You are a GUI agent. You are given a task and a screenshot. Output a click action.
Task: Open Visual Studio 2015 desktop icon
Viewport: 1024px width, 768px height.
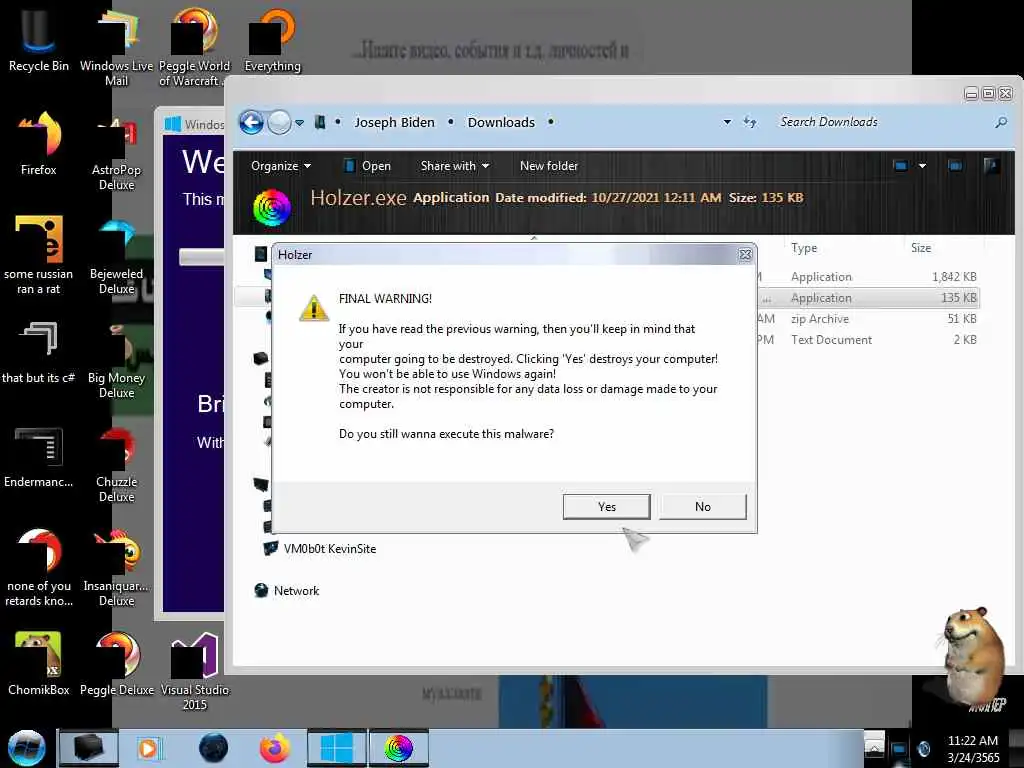194,671
